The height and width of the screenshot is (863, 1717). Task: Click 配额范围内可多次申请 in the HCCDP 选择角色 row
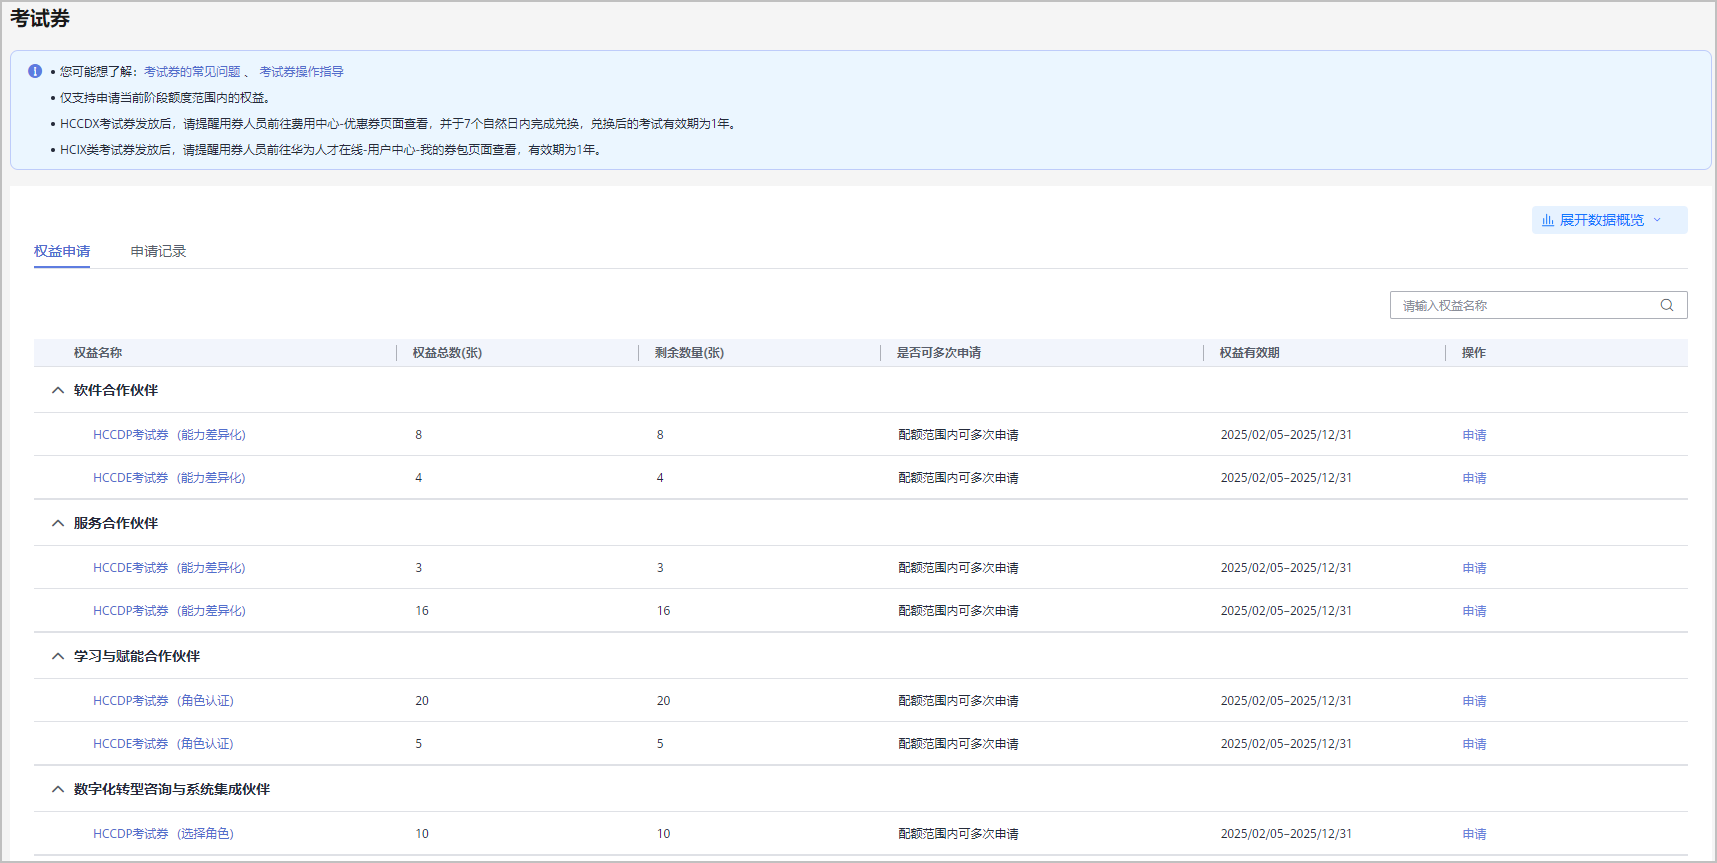click(x=958, y=834)
